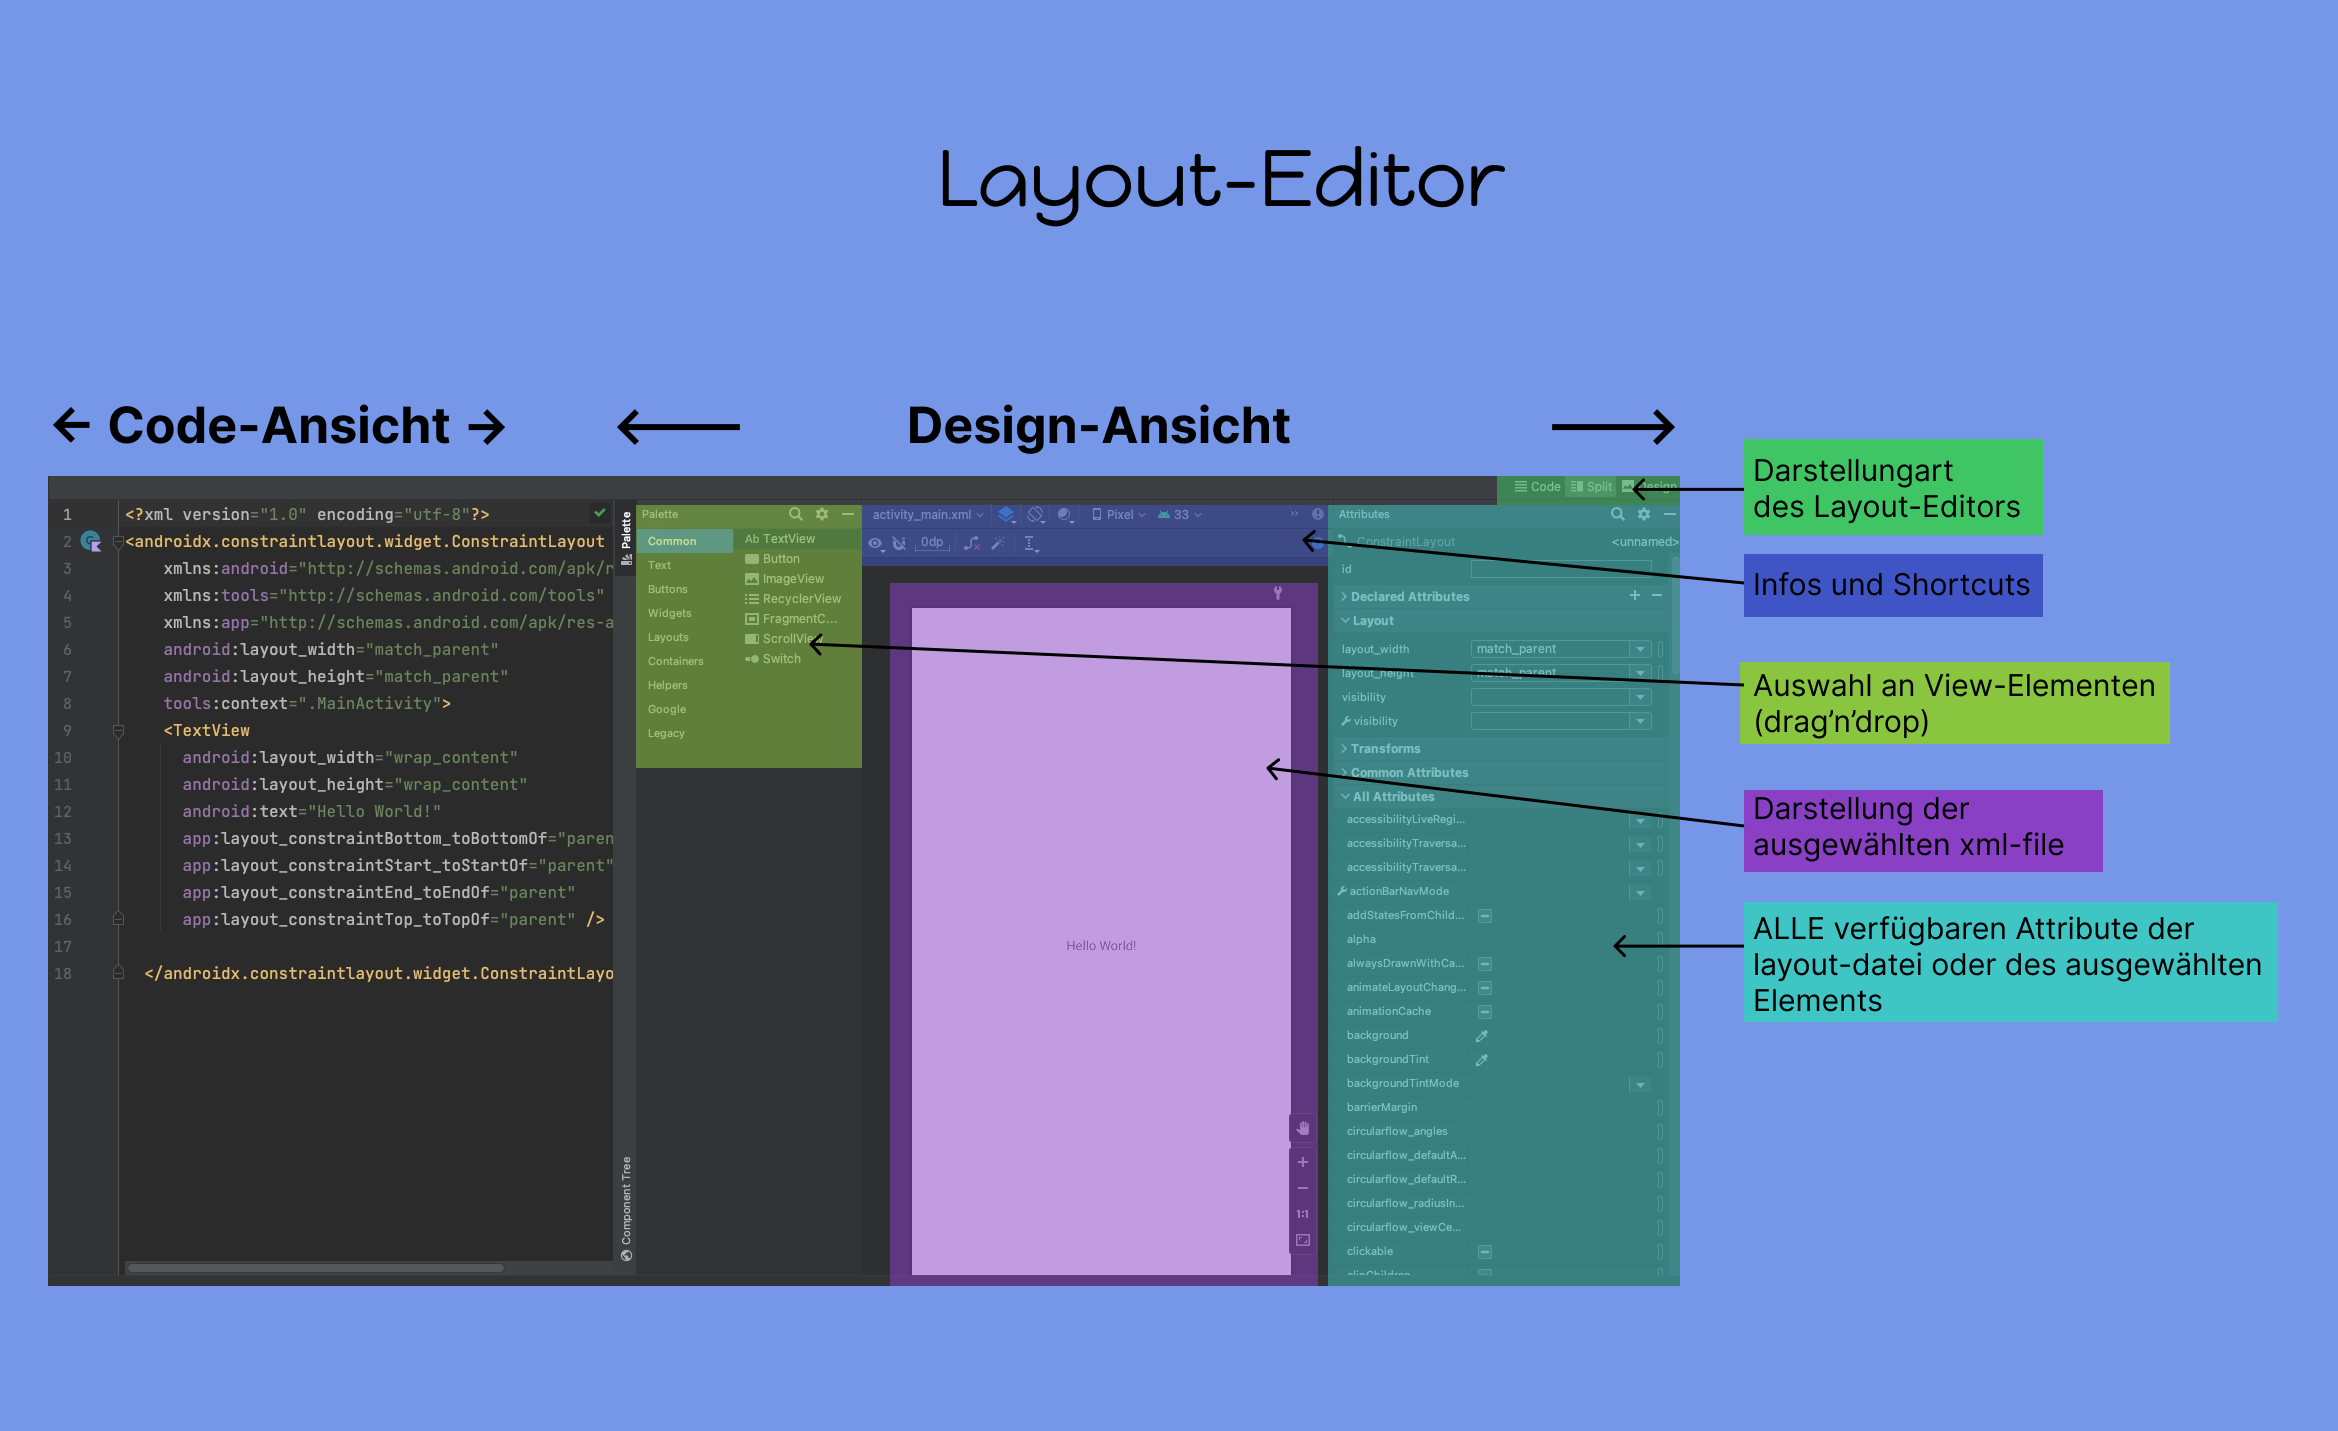Click the design surface layers icon
Viewport: 2338px width, 1431px height.
[x=1006, y=514]
